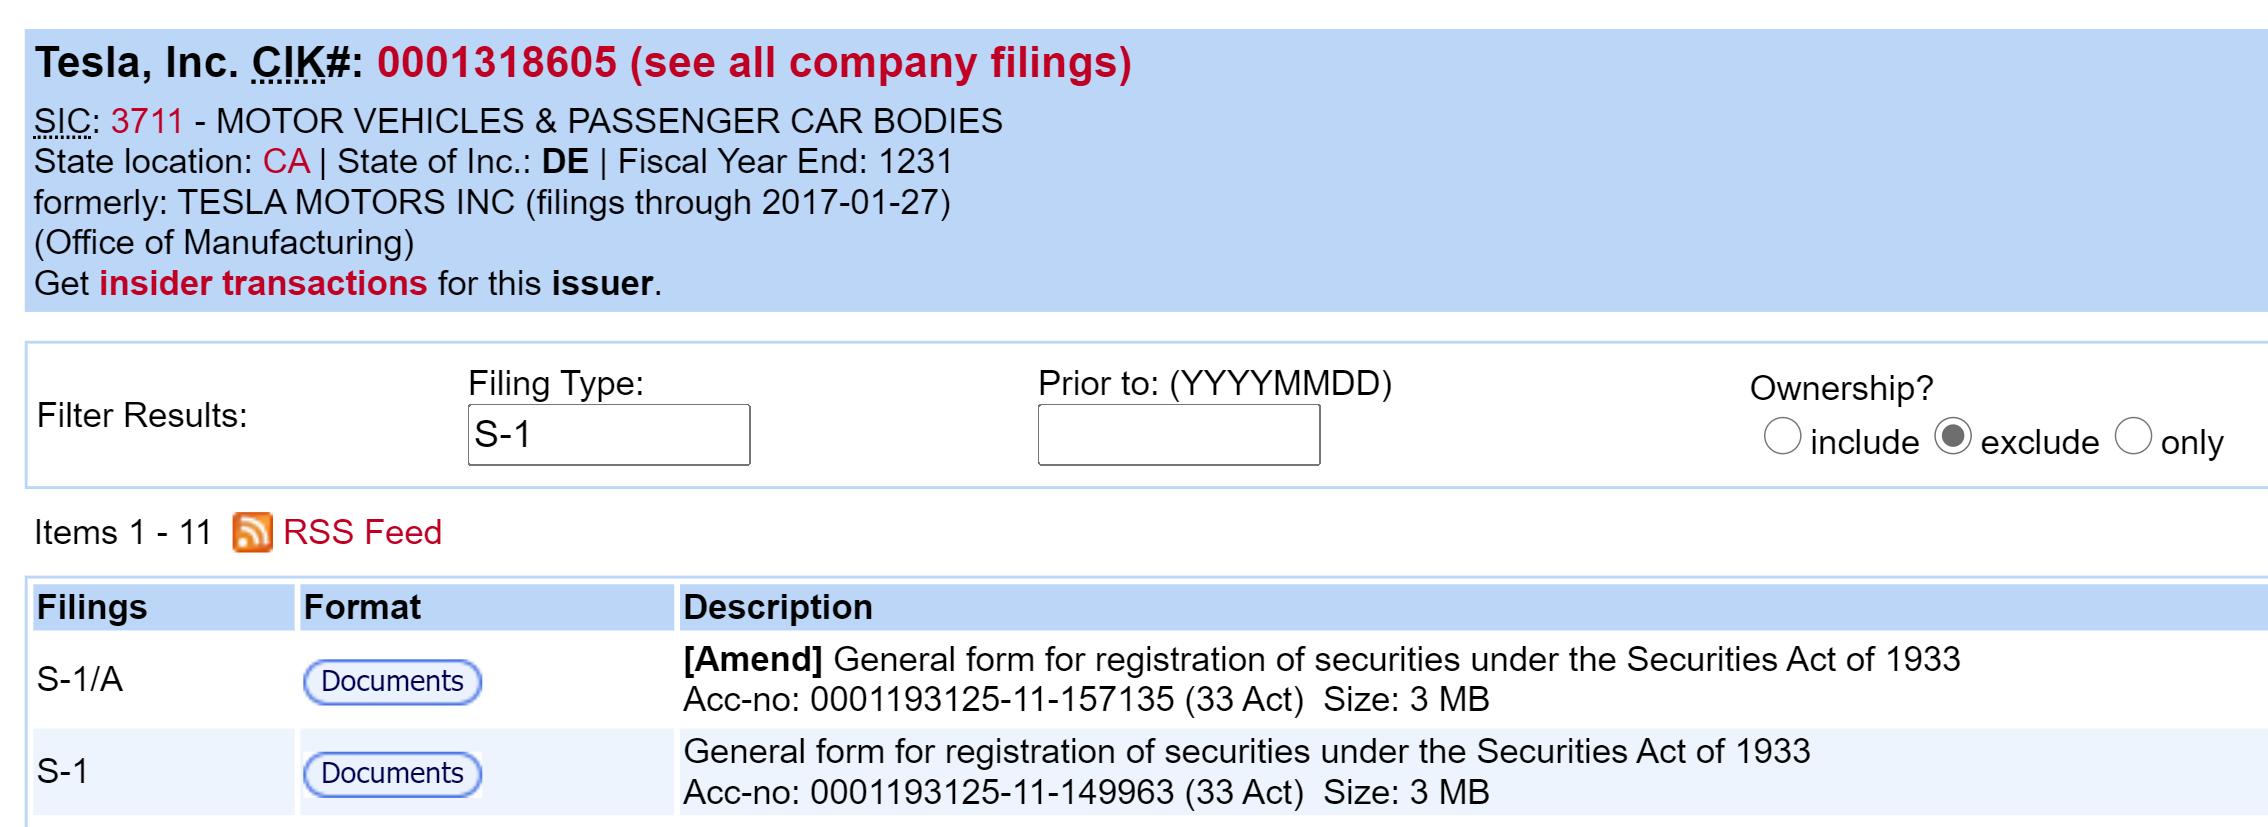The image size is (2268, 827).
Task: Click the CA state location link
Action: coord(286,162)
